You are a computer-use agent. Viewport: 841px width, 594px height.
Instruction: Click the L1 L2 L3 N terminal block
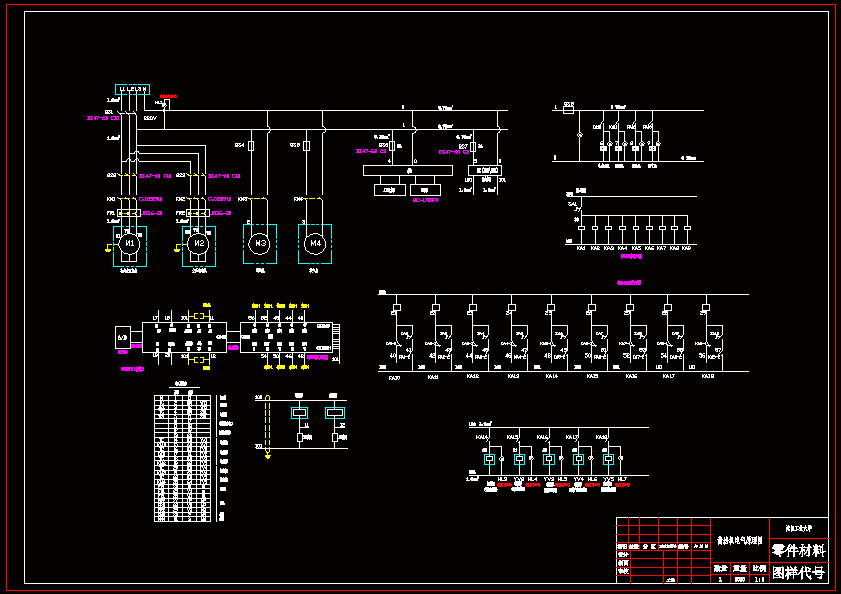[x=132, y=90]
